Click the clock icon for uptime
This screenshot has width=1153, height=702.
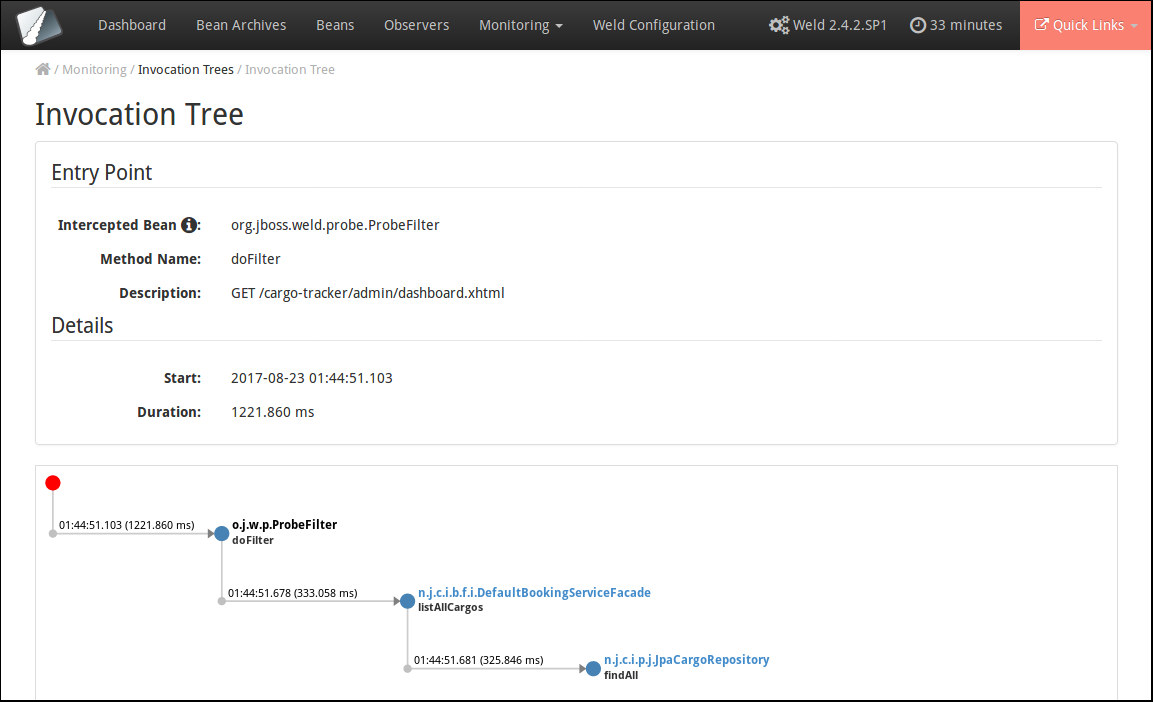coord(917,25)
